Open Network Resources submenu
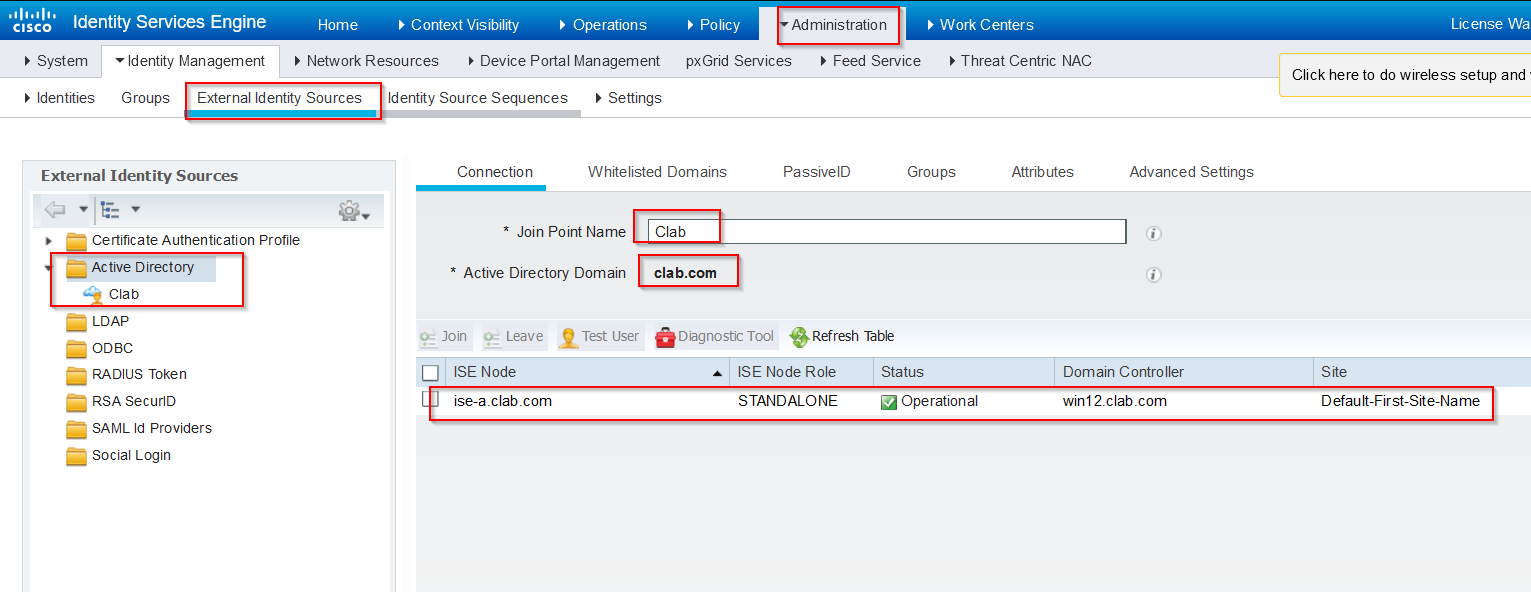This screenshot has width=1531, height=592. (x=366, y=61)
